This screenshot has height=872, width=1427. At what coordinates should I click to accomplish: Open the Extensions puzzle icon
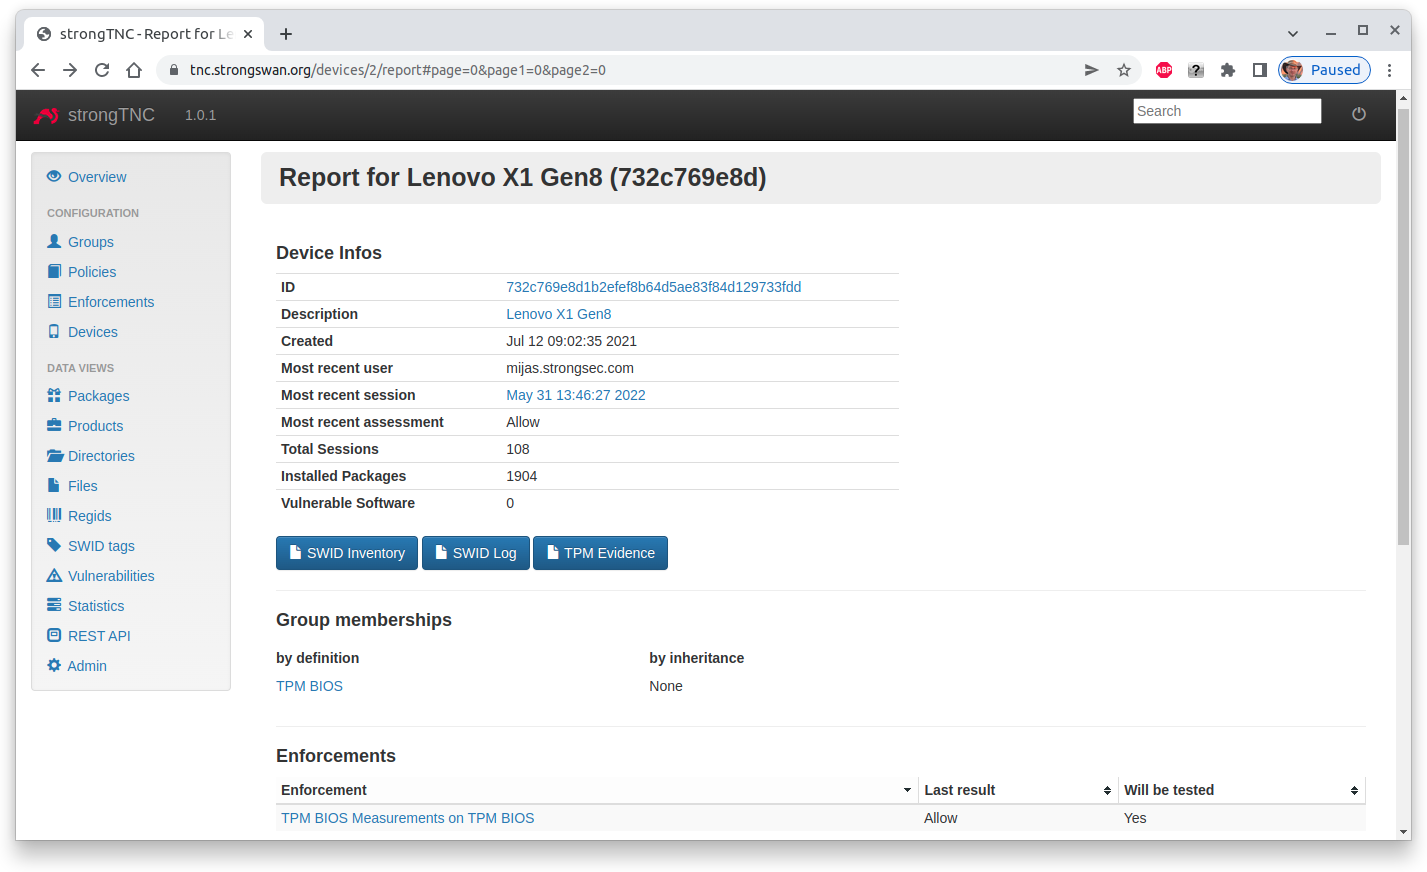(x=1228, y=70)
